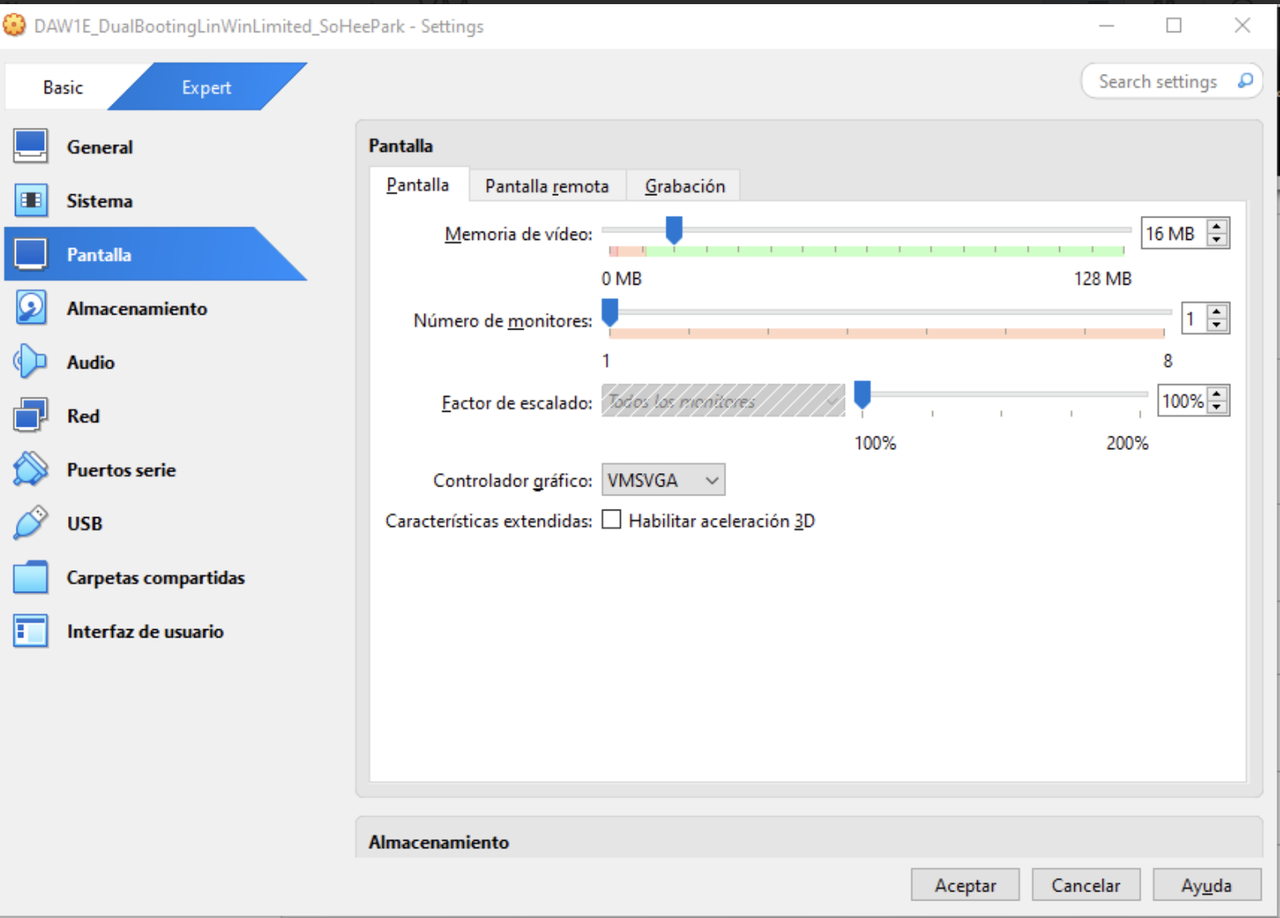
Task: Open Puertos serie settings
Action: click(x=120, y=469)
